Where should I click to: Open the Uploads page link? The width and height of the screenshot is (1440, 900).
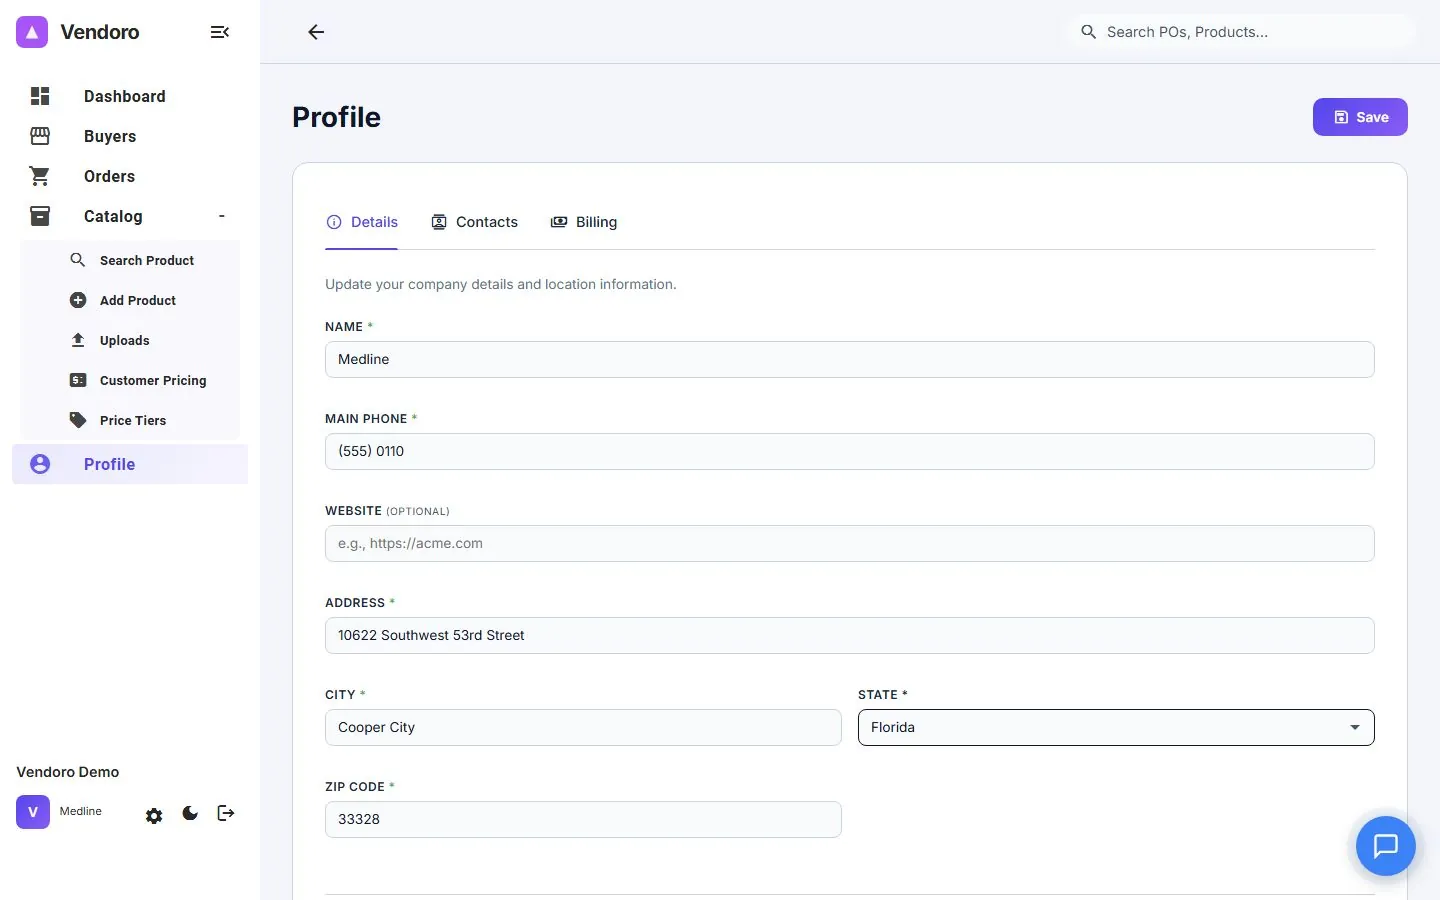[125, 340]
